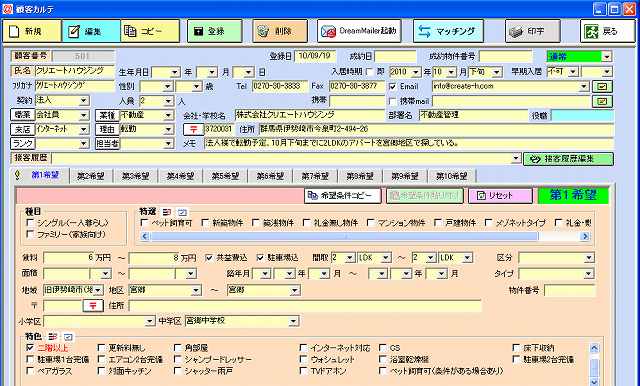Check the 携帯mail checkbox
This screenshot has height=386, width=640.
click(393, 101)
